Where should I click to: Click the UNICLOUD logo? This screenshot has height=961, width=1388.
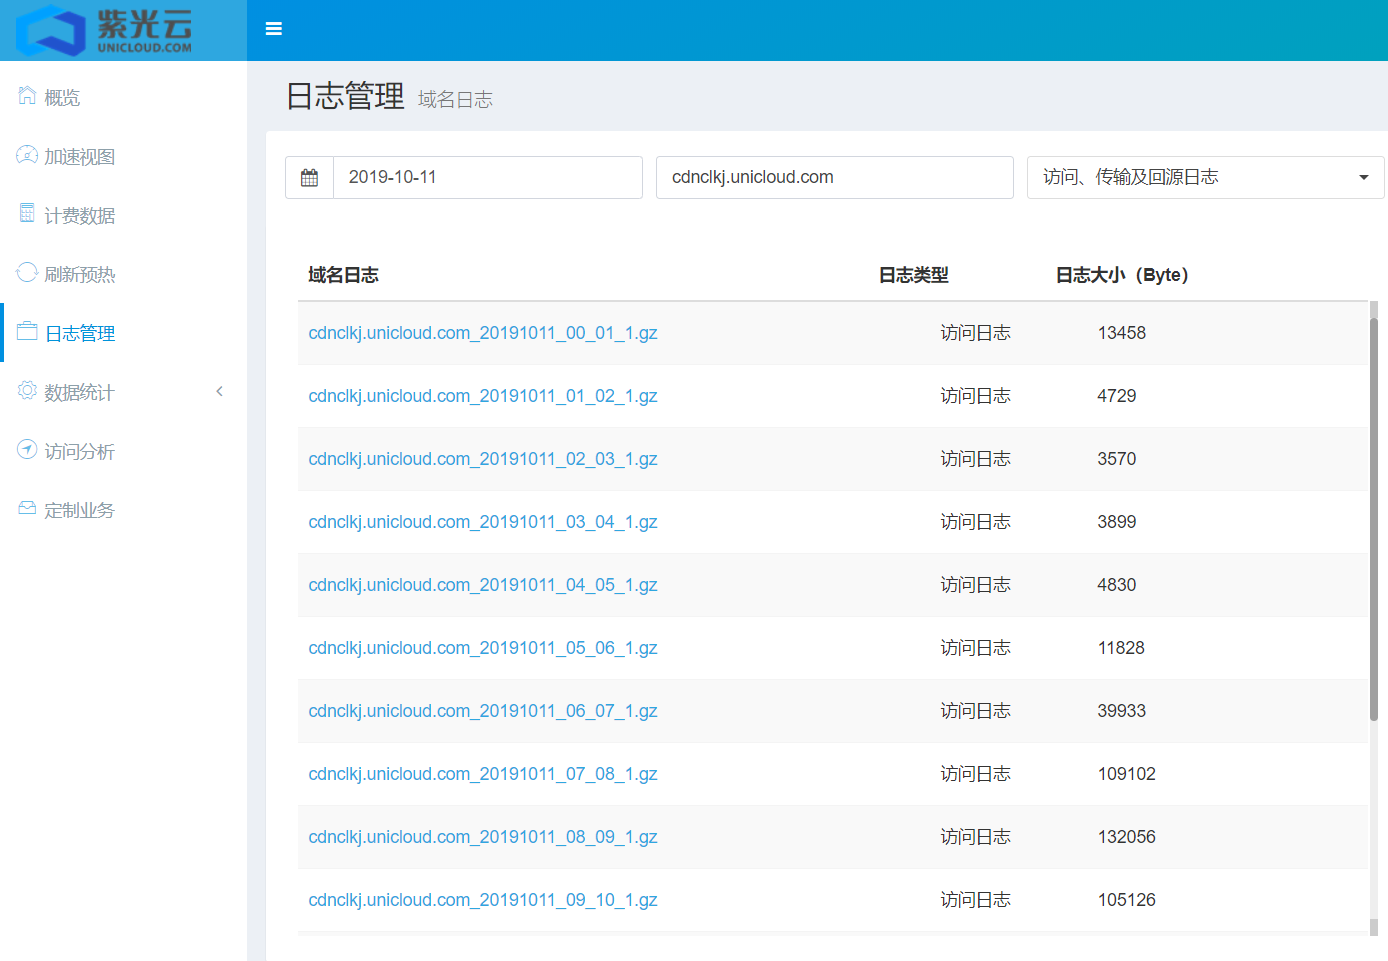(104, 30)
